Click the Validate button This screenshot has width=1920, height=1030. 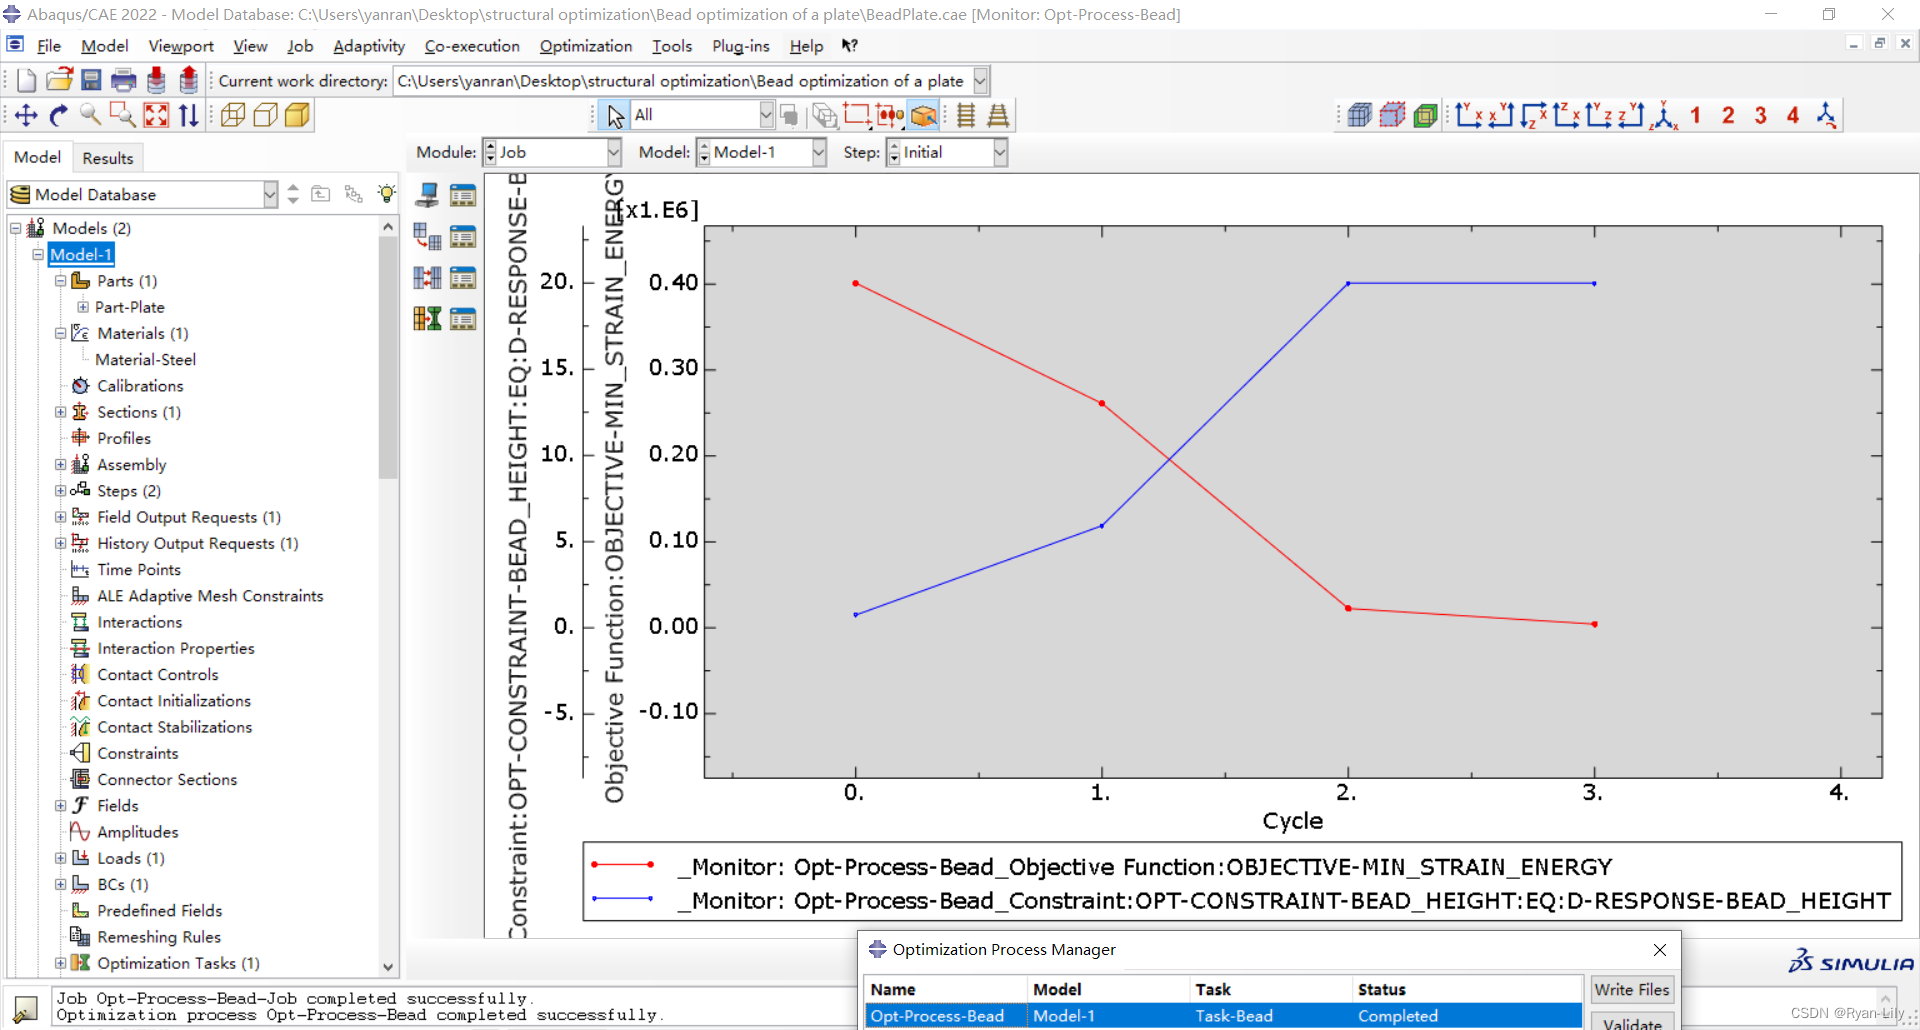click(x=1632, y=1022)
